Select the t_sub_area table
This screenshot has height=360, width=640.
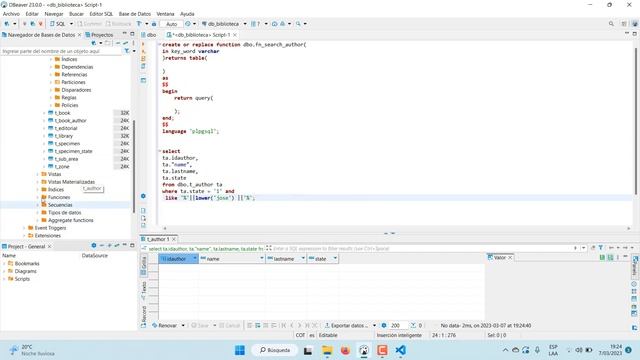click(66, 159)
